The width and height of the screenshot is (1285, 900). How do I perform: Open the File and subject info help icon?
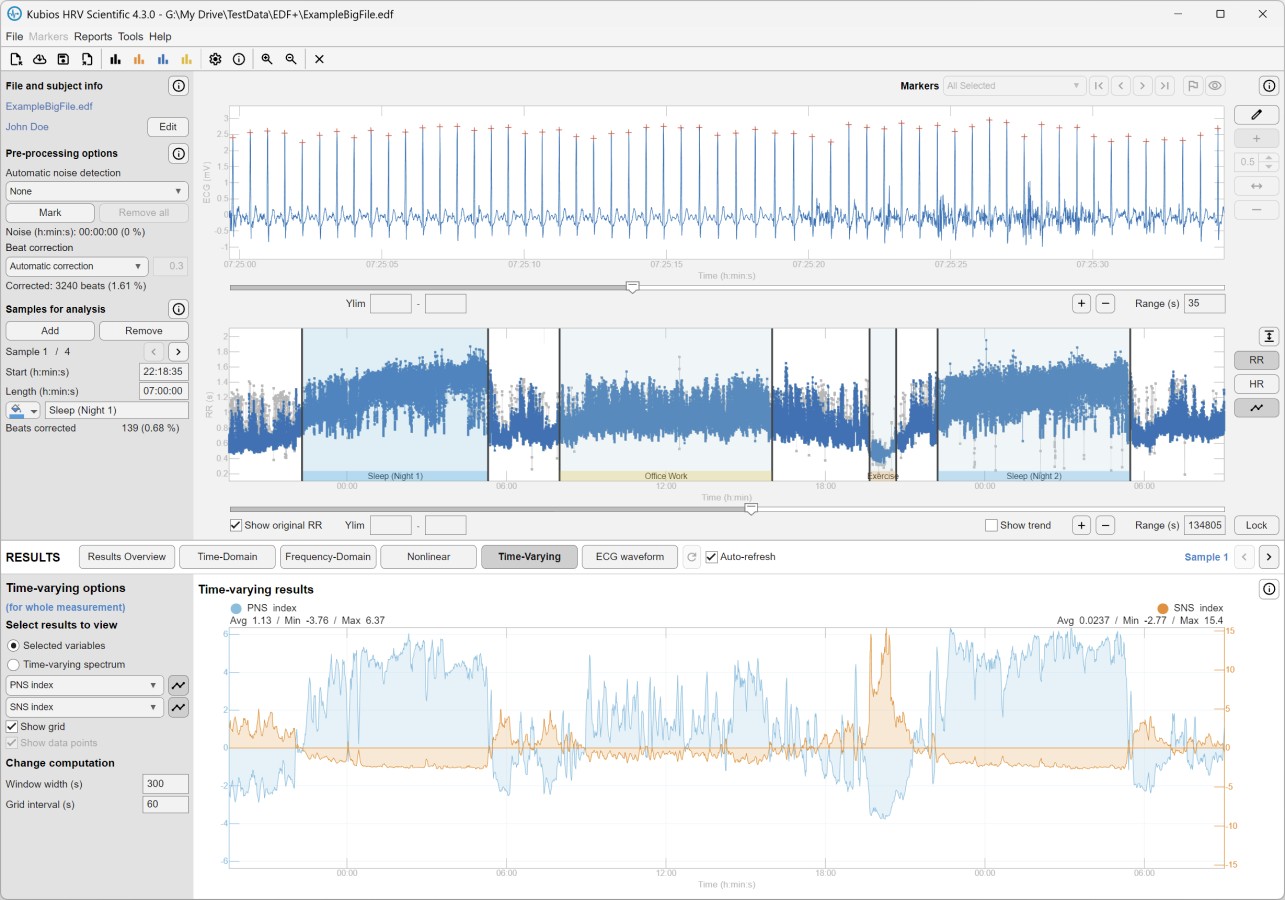178,86
